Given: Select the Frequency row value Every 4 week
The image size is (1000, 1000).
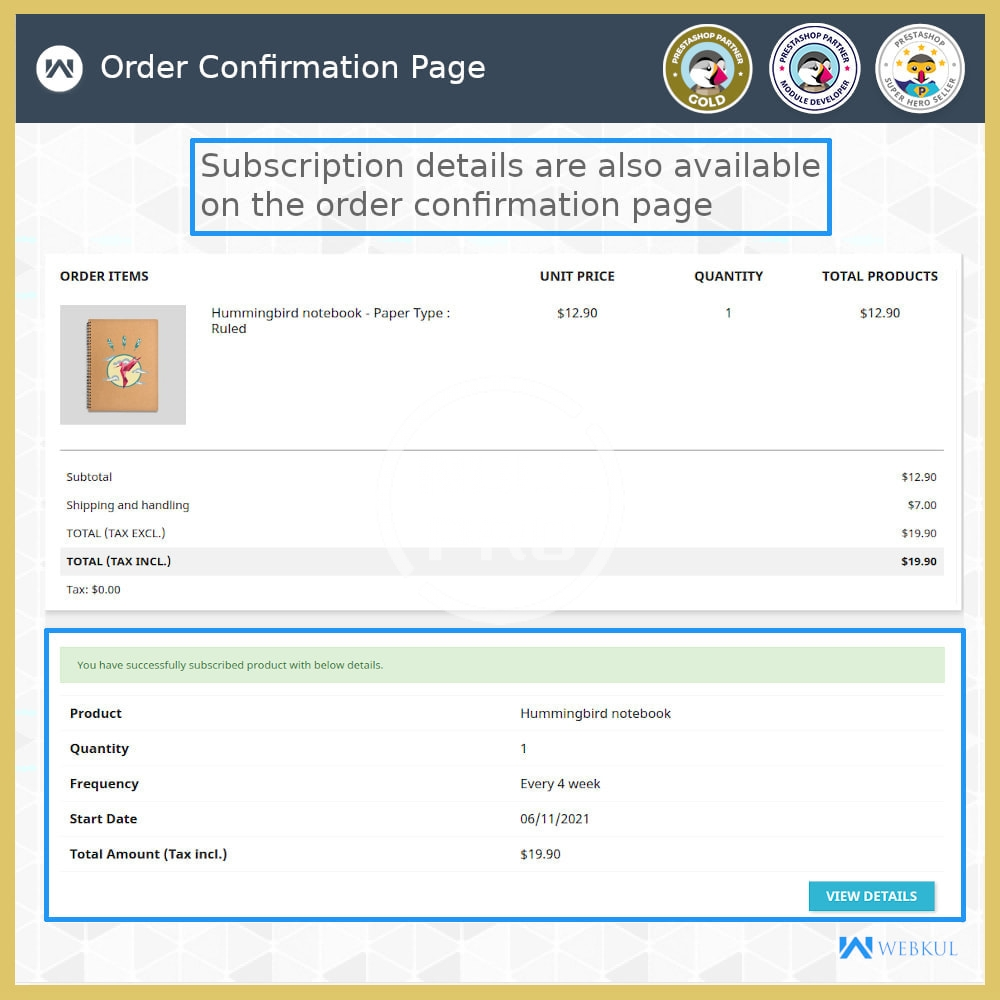Looking at the screenshot, I should pos(560,784).
